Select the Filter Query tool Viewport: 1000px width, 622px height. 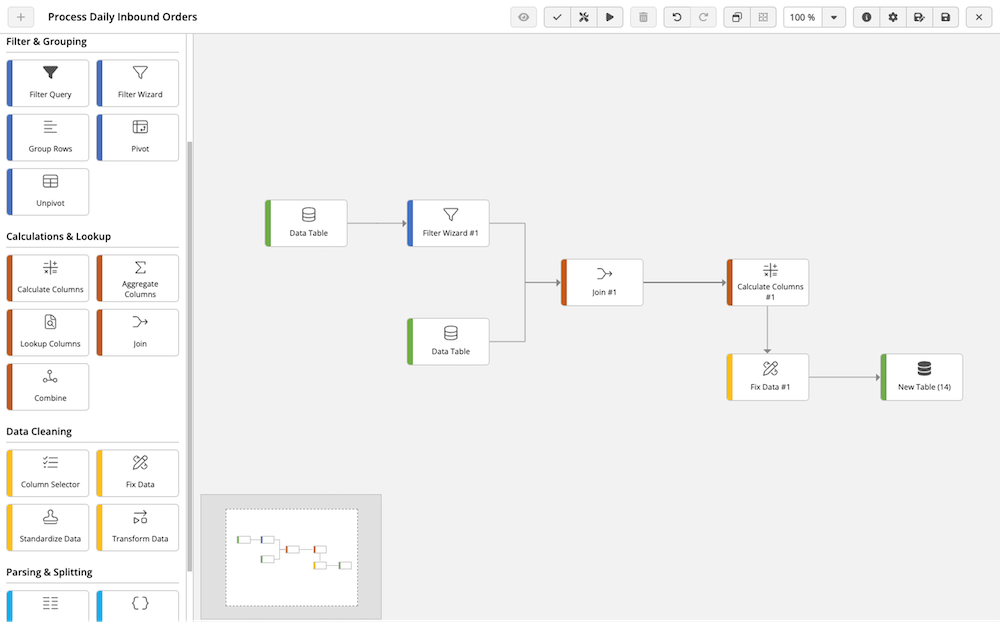click(48, 83)
